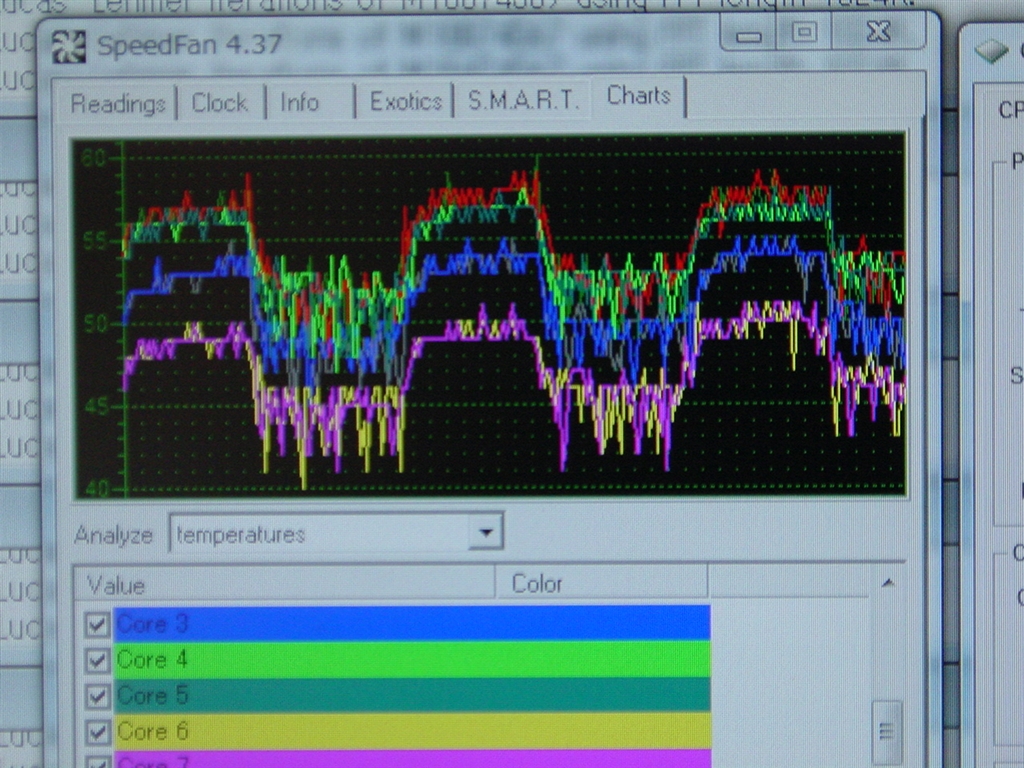
Task: Open the Analyze temperatures dropdown
Action: click(x=485, y=532)
